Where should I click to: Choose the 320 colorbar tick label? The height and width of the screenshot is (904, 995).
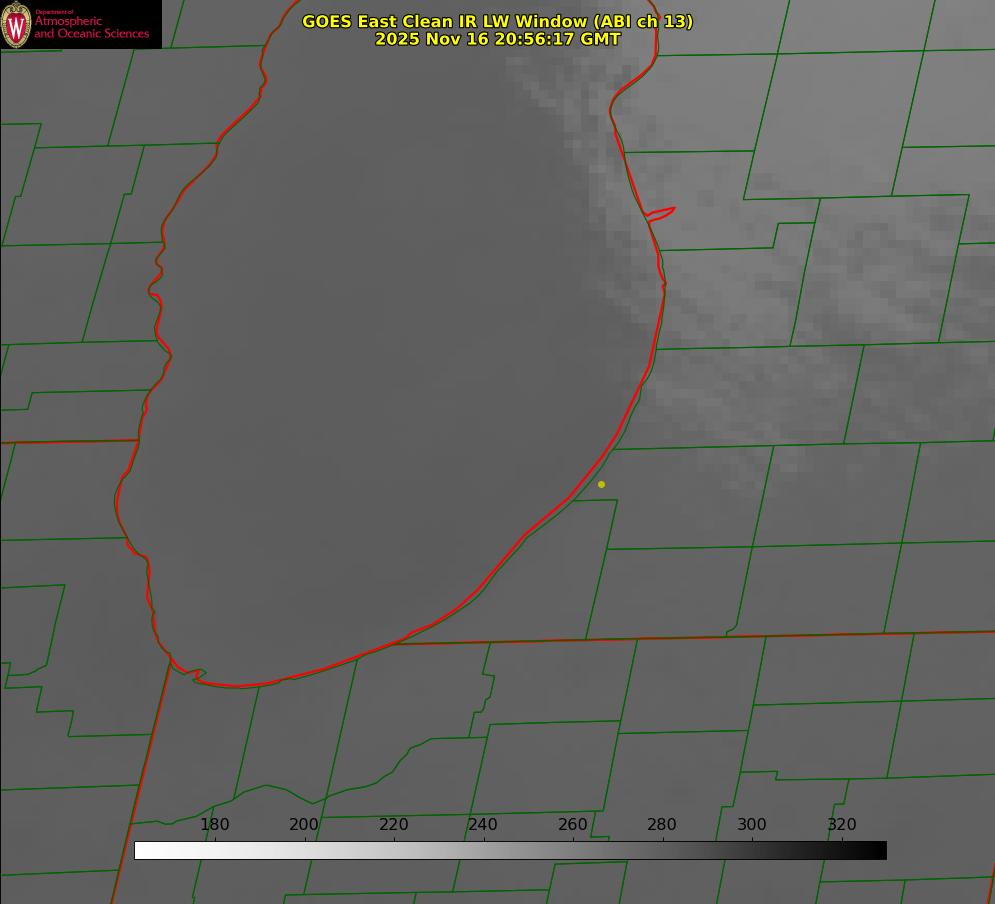click(842, 825)
